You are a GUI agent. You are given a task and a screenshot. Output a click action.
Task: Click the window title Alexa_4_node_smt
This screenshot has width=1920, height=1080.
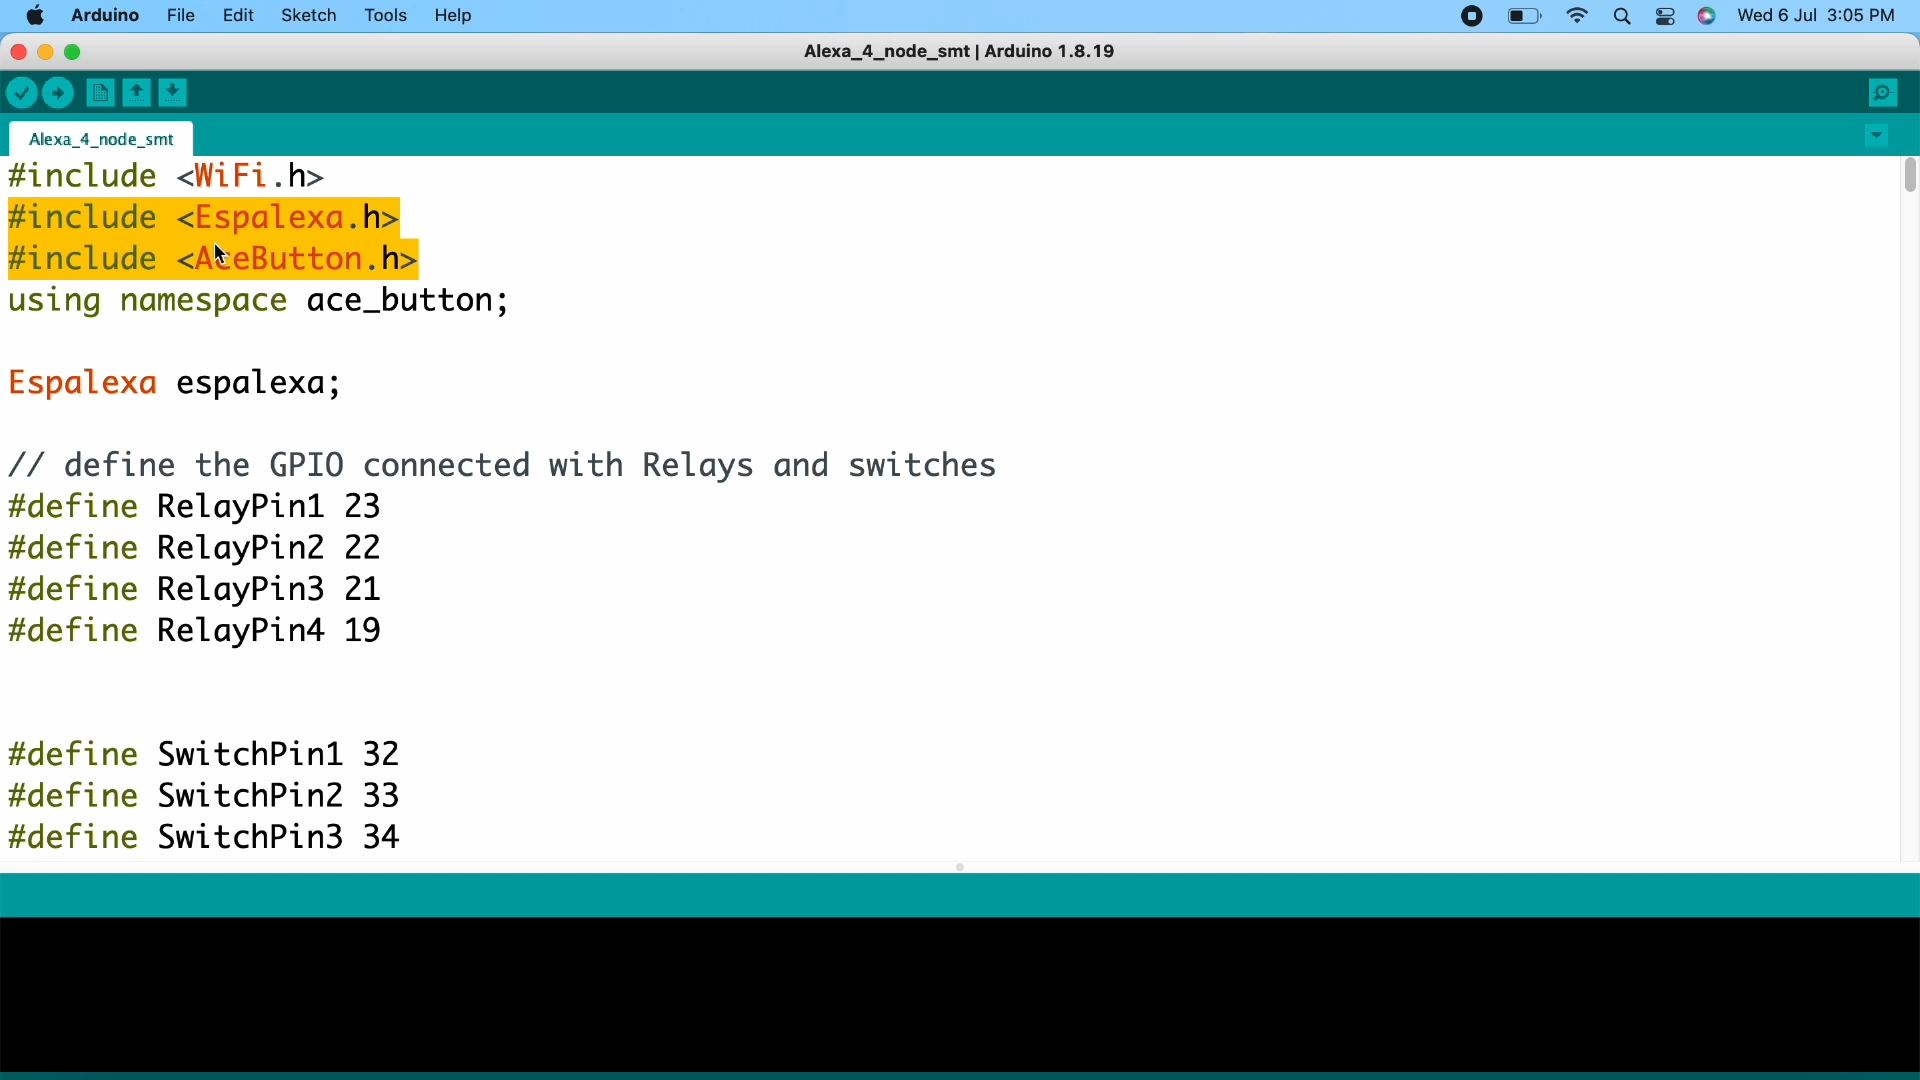[x=961, y=52]
